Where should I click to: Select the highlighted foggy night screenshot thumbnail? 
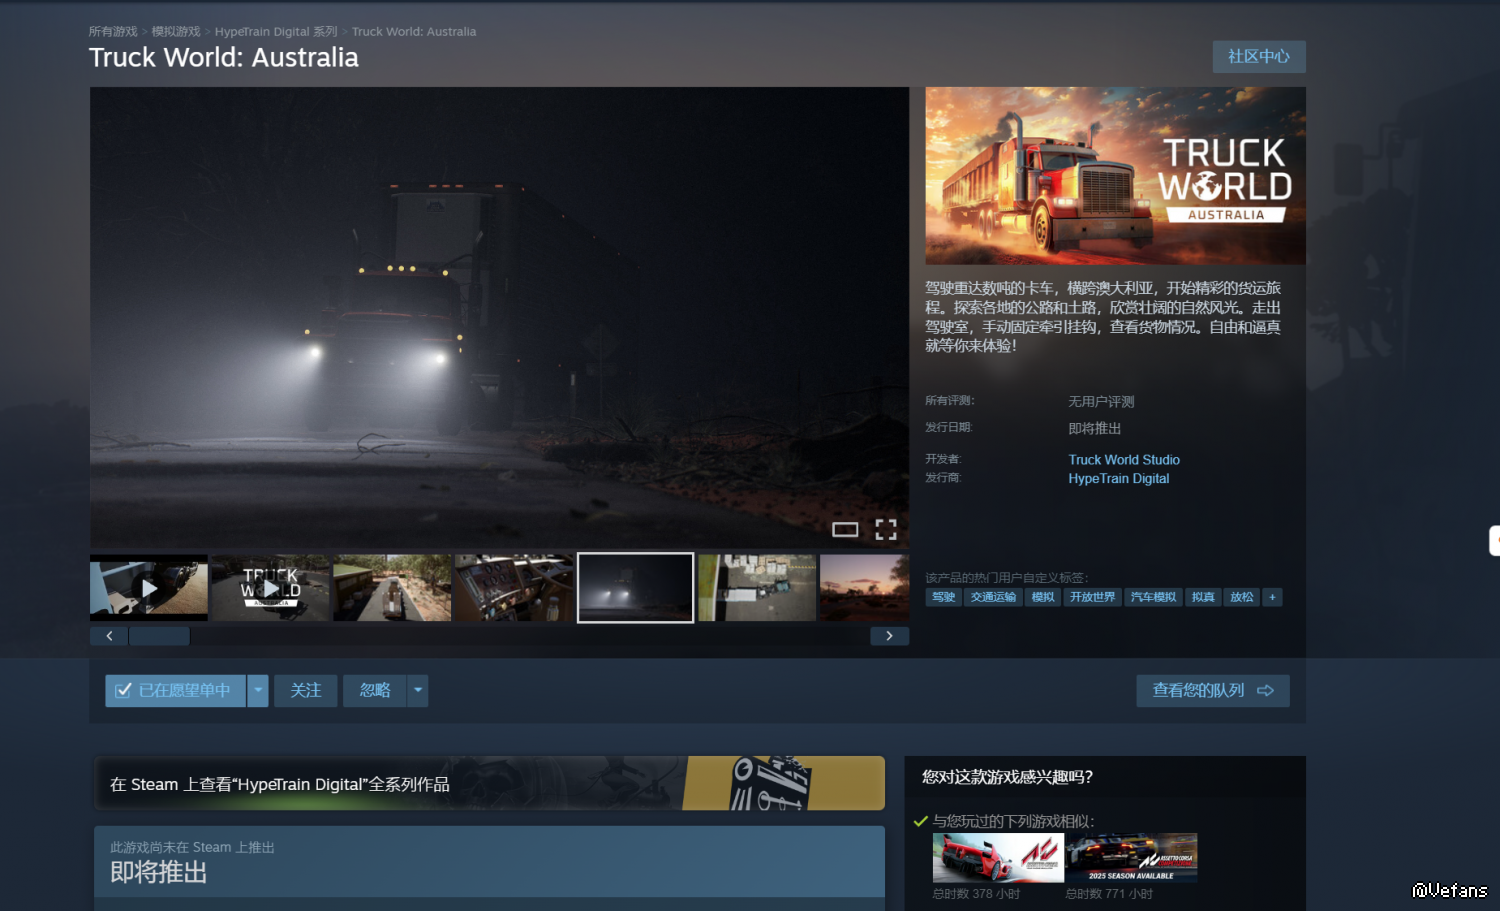click(x=636, y=588)
